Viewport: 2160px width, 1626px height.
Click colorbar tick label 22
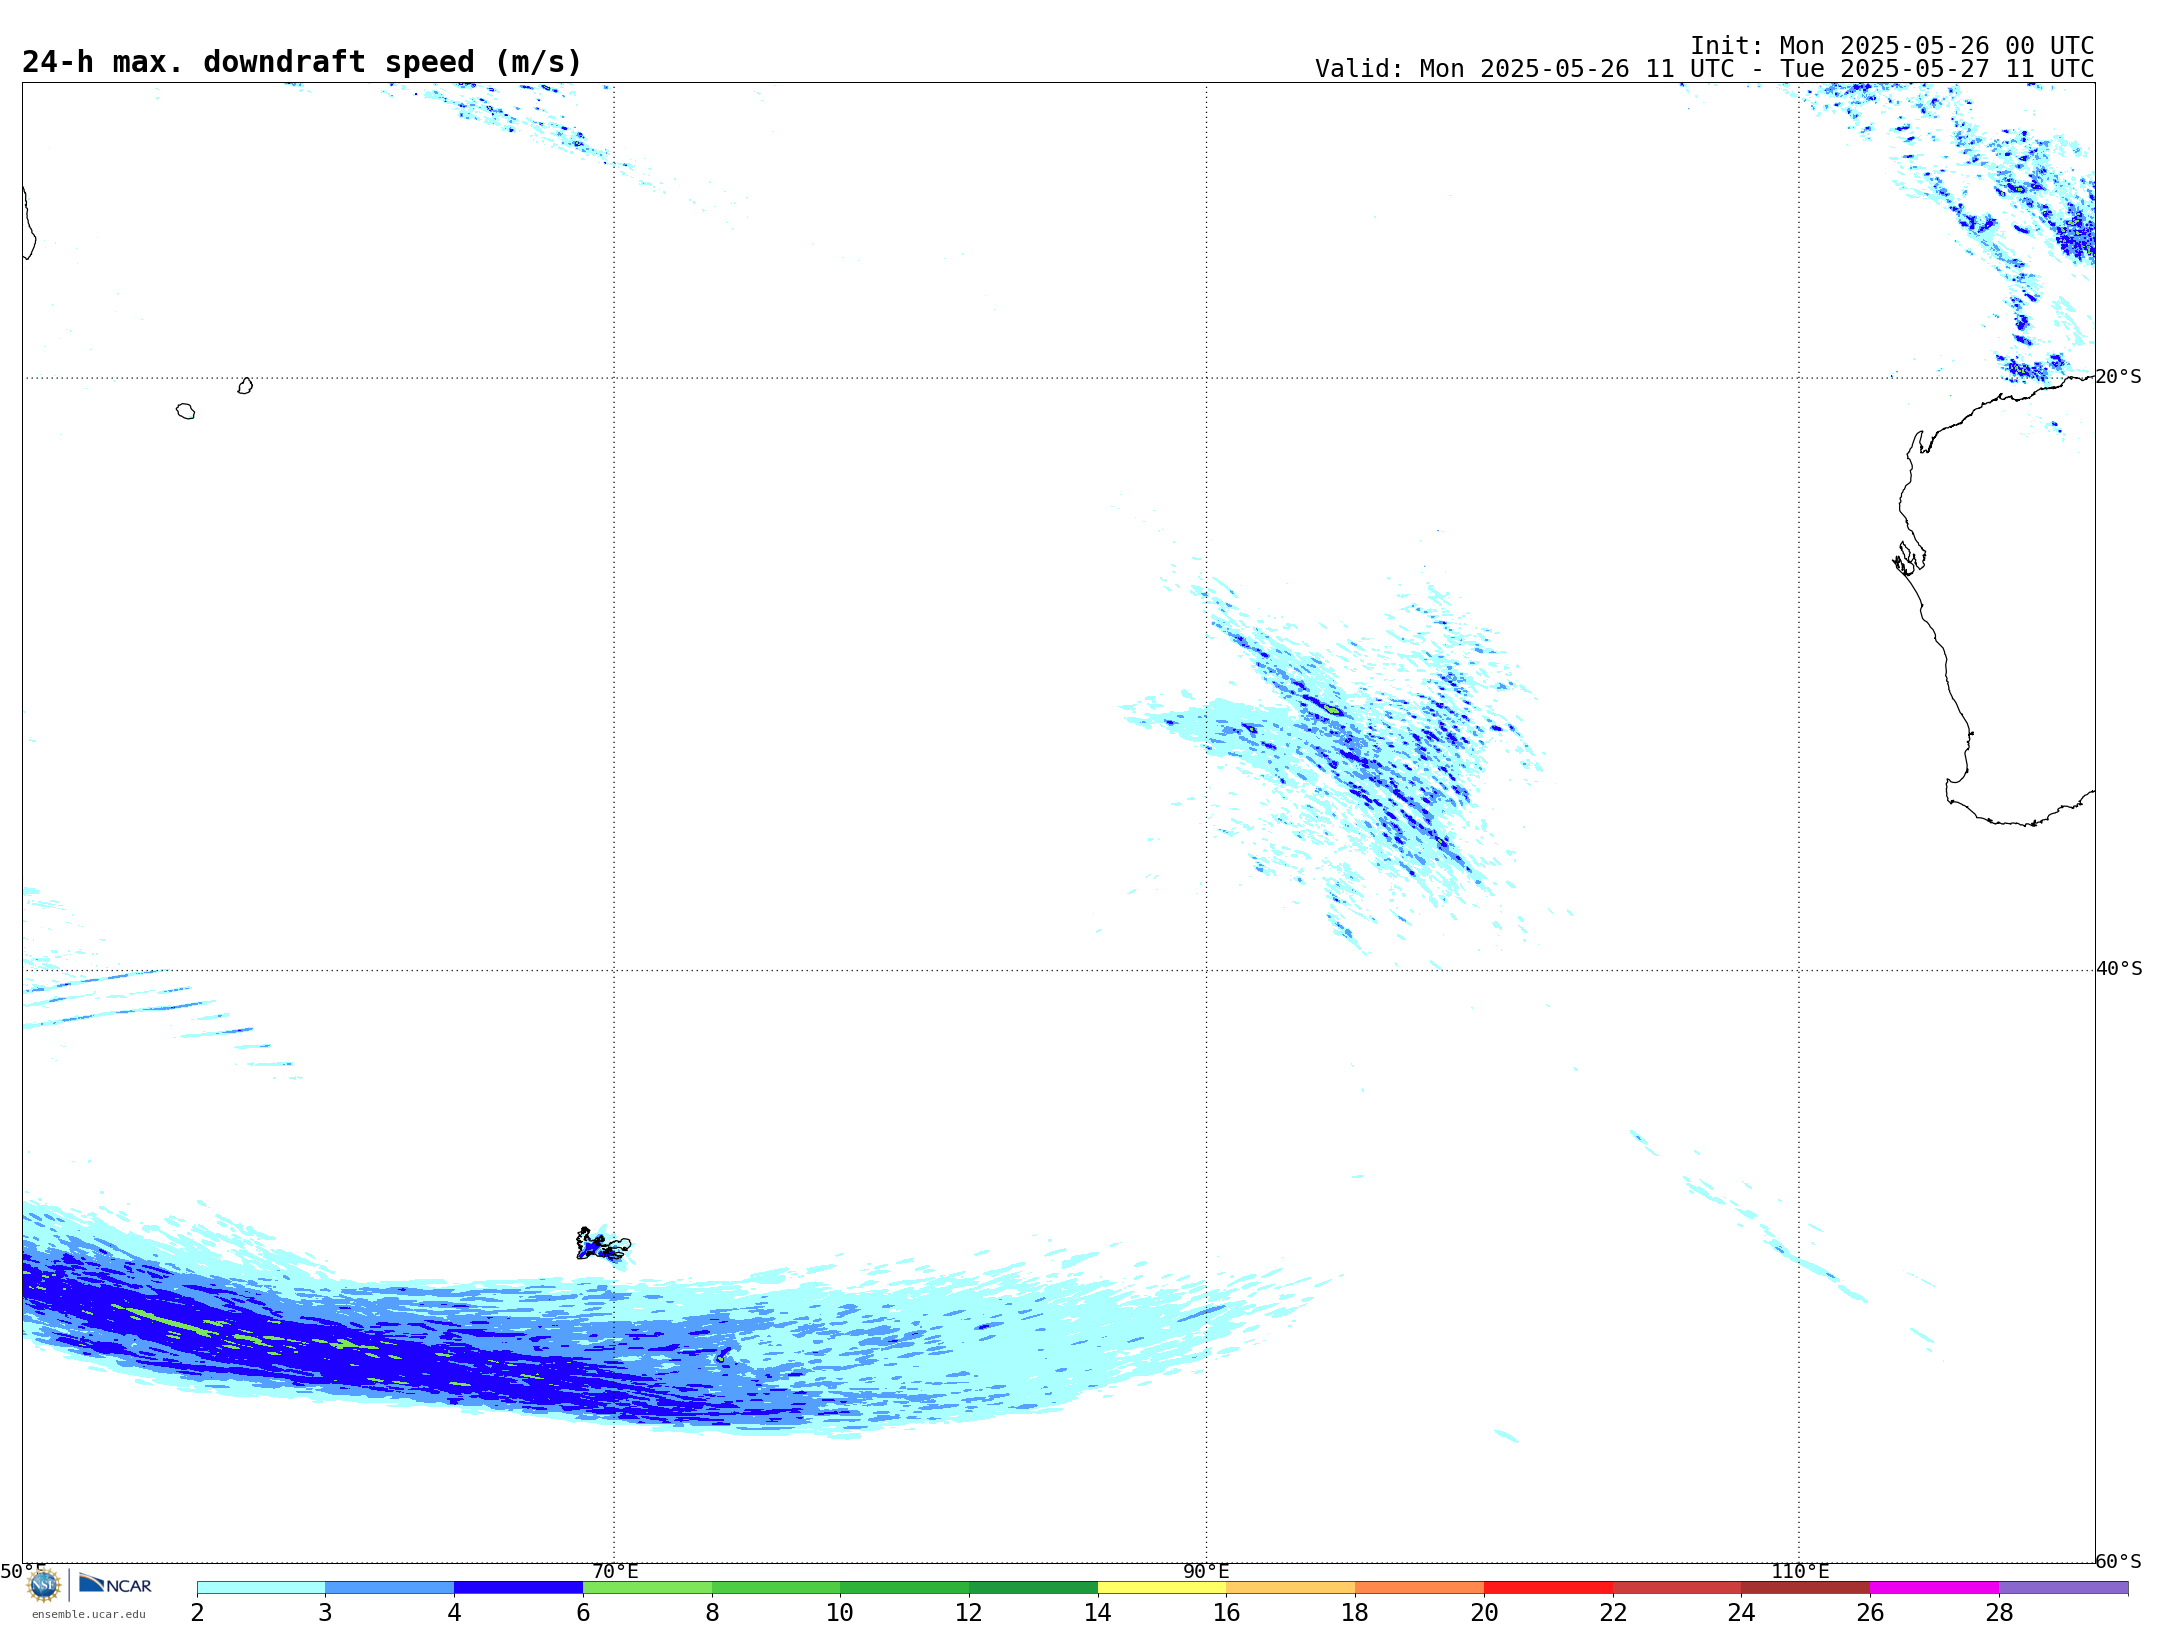tap(1613, 1613)
